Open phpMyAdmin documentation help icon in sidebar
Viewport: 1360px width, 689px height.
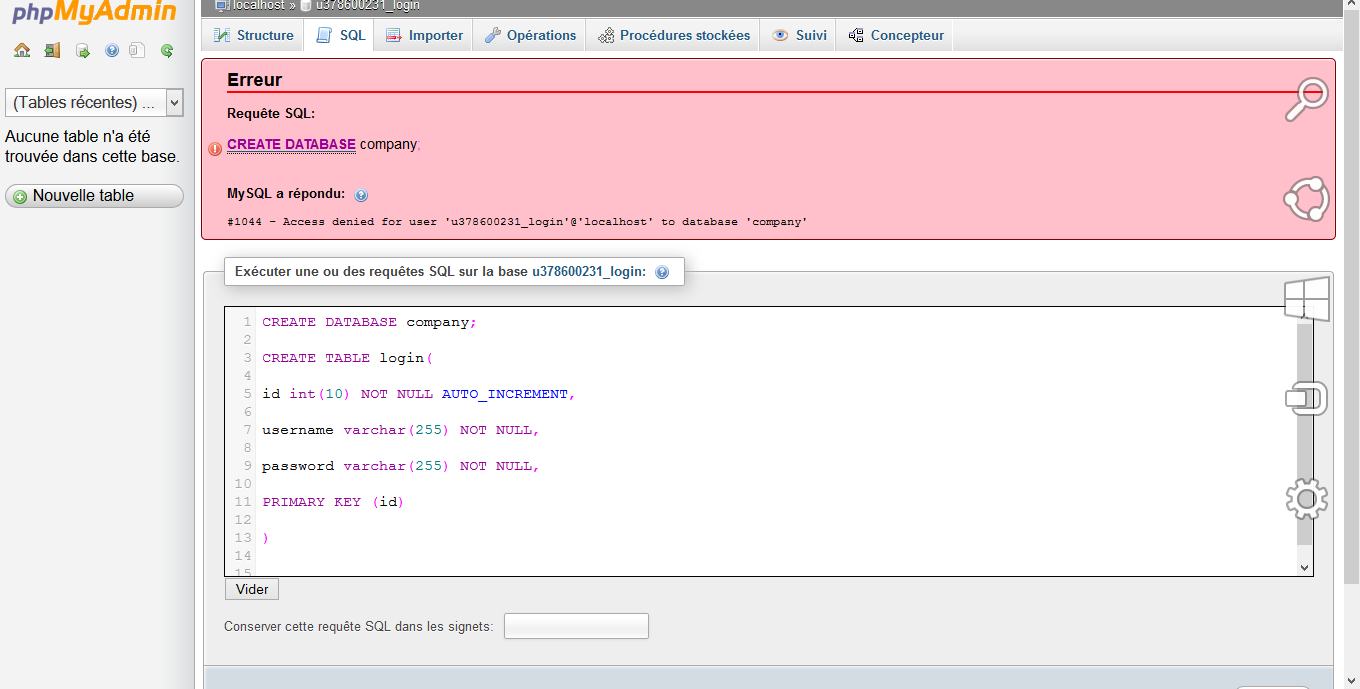(112, 50)
